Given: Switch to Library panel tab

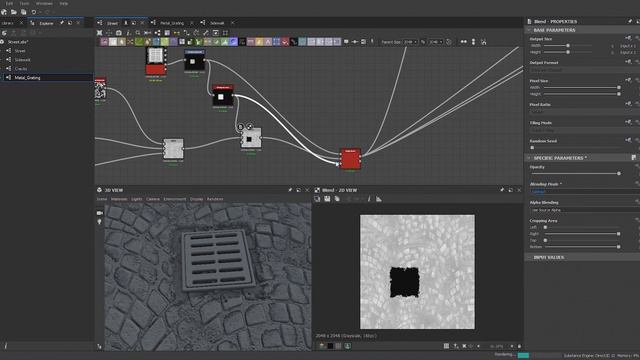Looking at the screenshot, I should [x=8, y=23].
